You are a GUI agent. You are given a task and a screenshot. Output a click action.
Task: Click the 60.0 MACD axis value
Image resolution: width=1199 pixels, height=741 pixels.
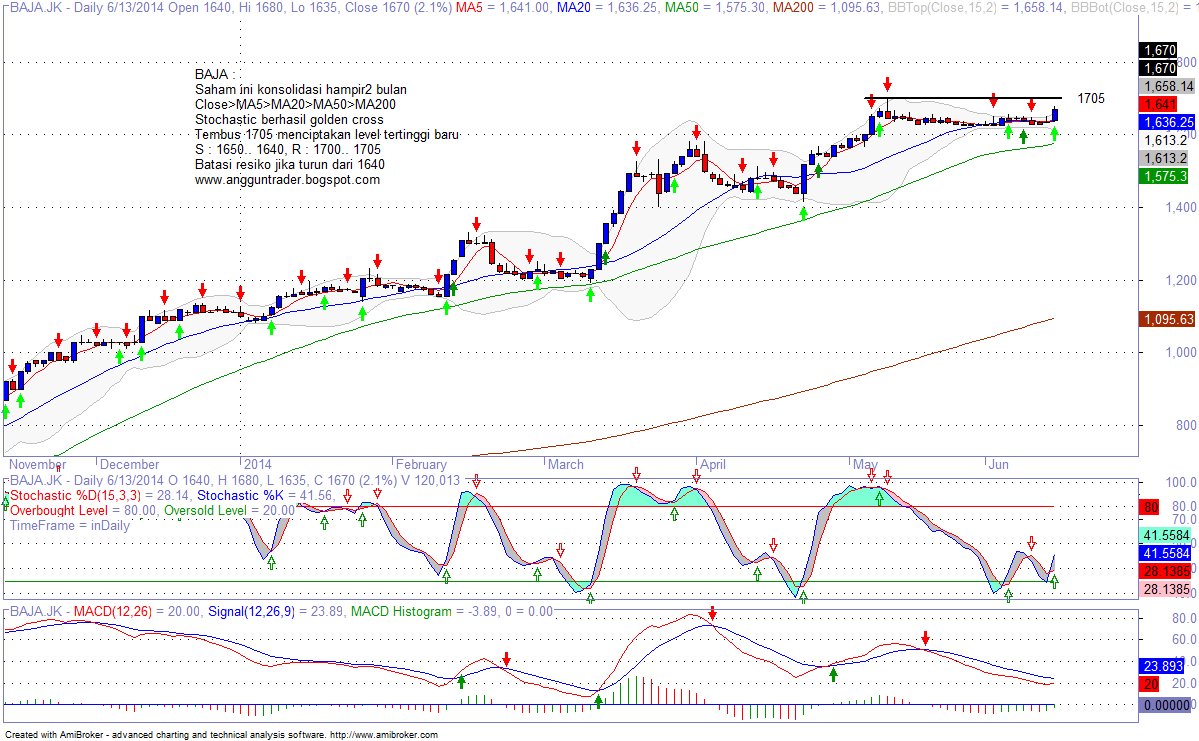(1183, 640)
